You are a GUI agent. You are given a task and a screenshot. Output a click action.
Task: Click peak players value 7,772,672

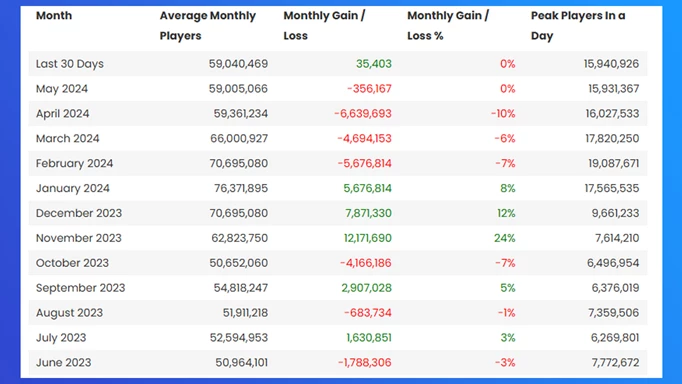pos(615,362)
